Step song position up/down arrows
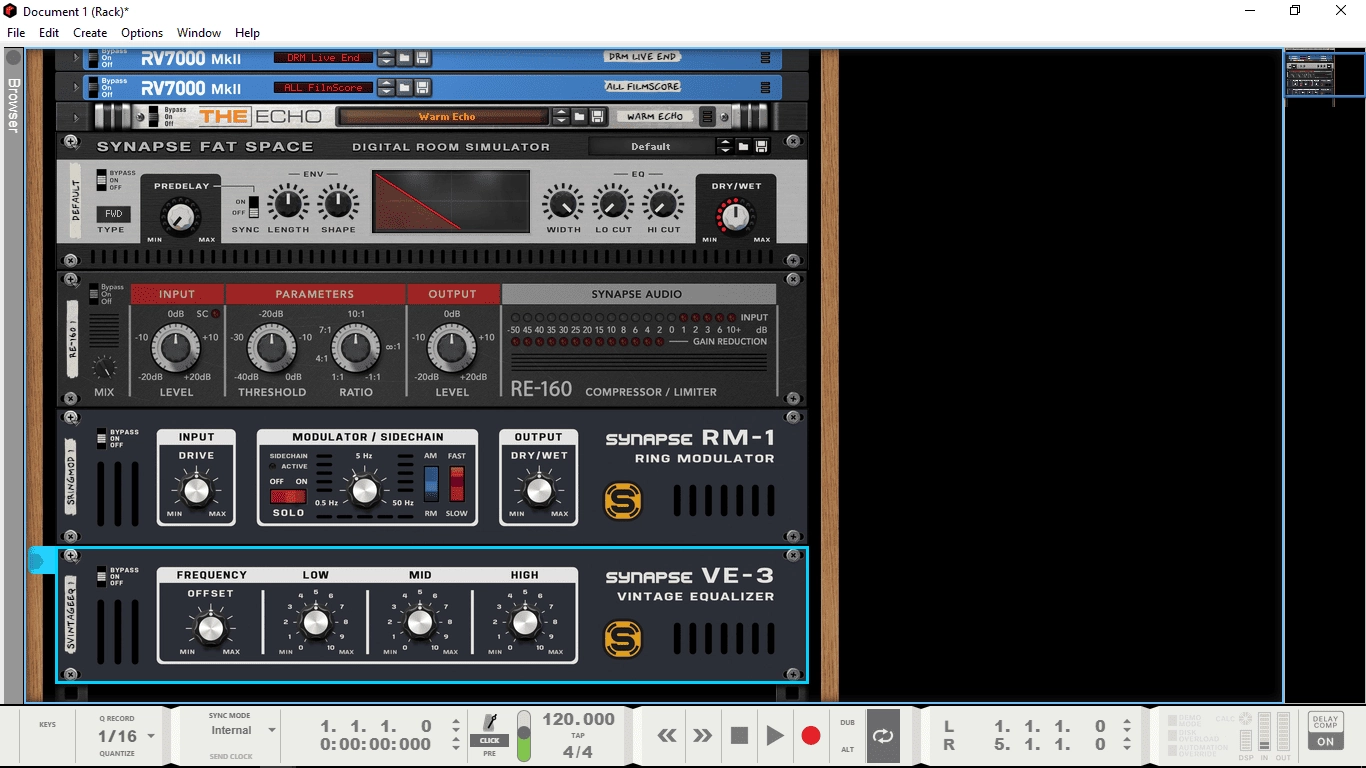 (x=456, y=727)
